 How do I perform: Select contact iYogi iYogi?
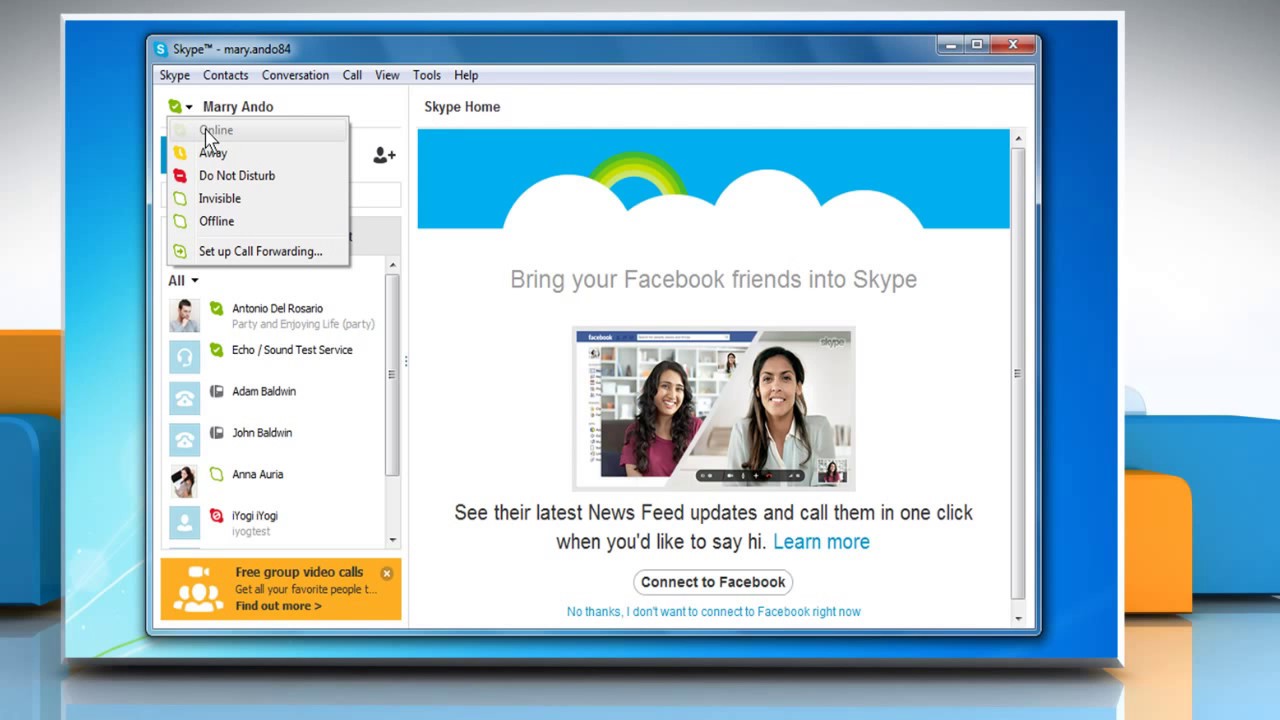273,523
